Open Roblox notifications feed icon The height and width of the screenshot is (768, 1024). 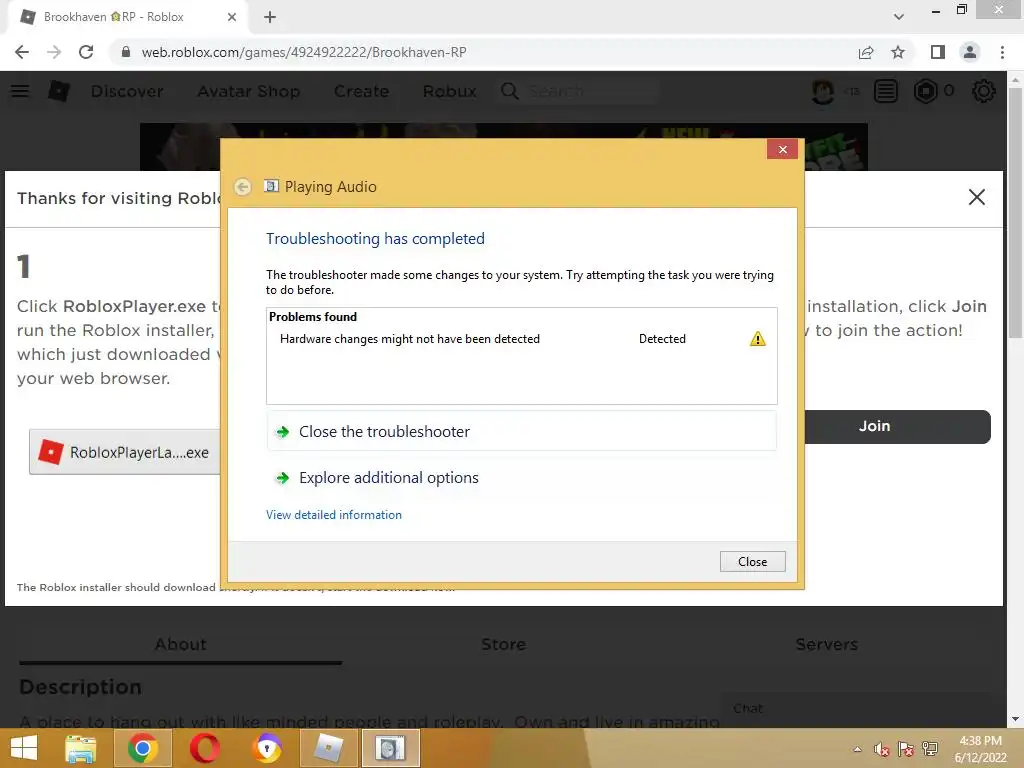pos(886,91)
